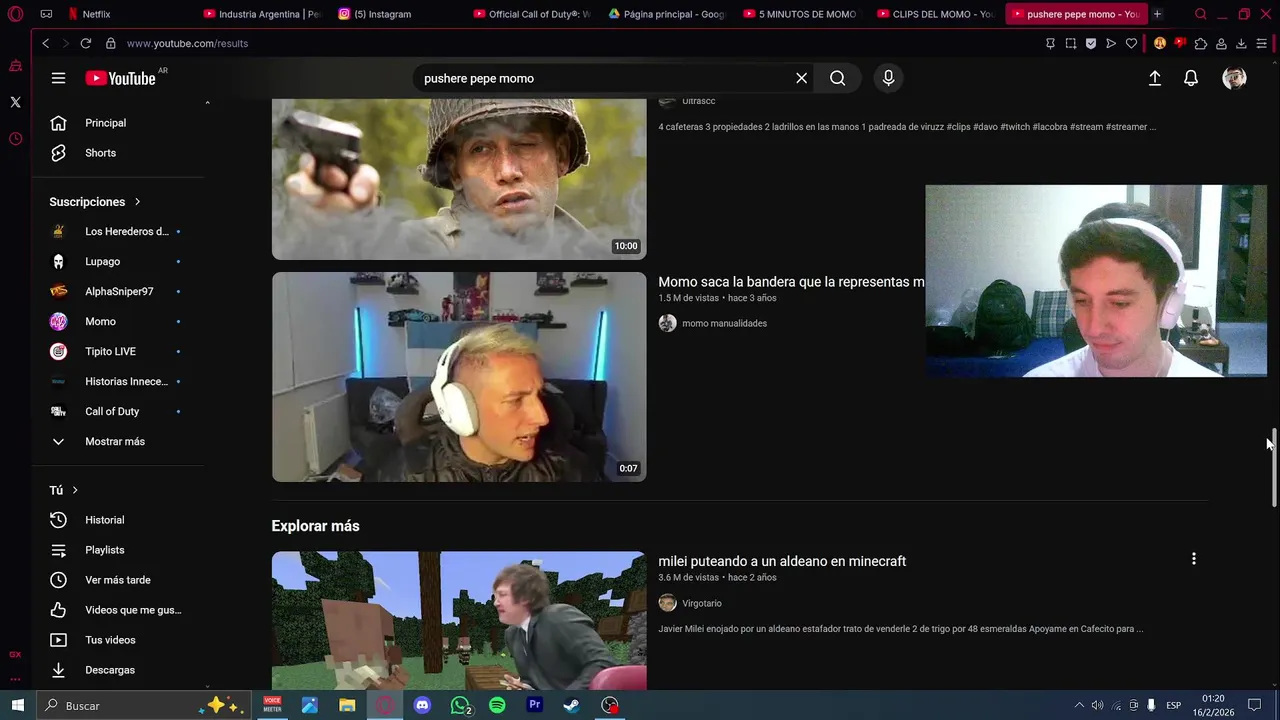Open the Call of Duty subscription

tap(120, 412)
